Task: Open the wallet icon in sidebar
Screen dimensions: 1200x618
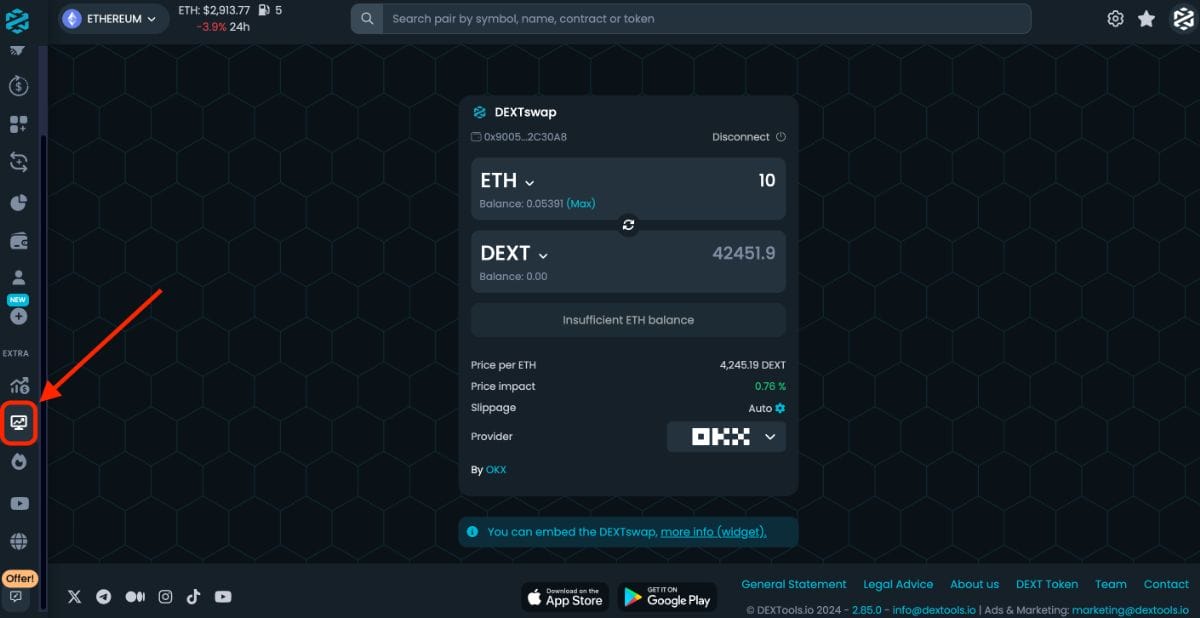Action: point(18,241)
